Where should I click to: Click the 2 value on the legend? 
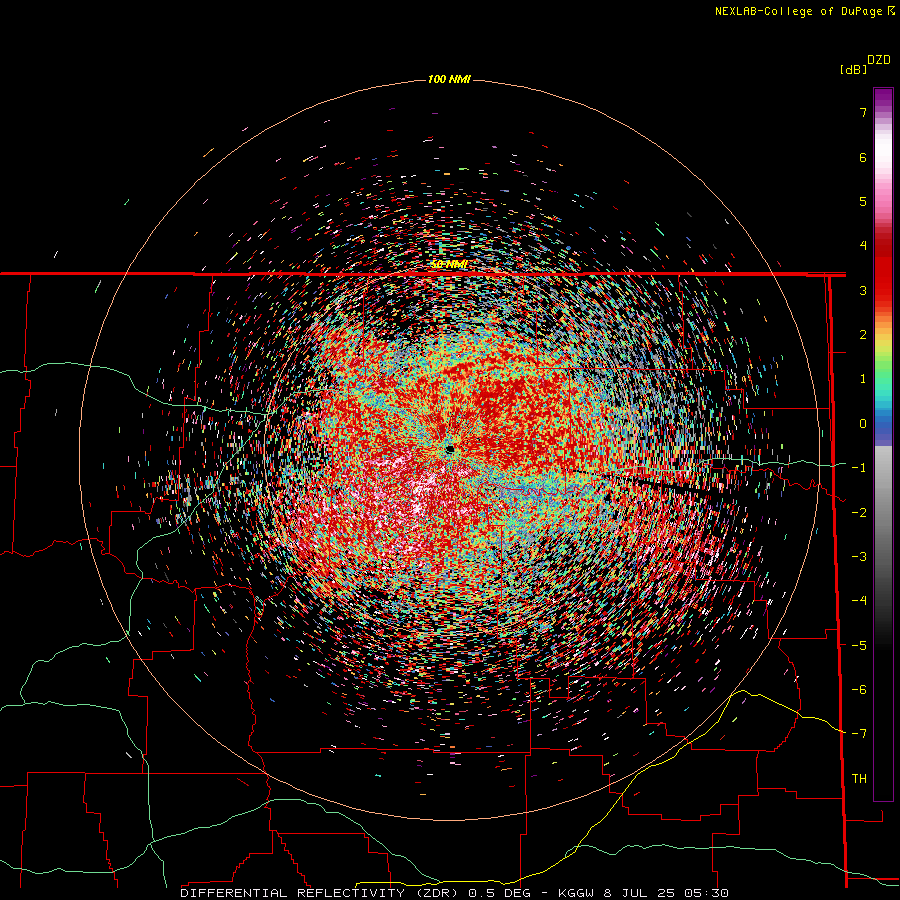click(x=863, y=335)
